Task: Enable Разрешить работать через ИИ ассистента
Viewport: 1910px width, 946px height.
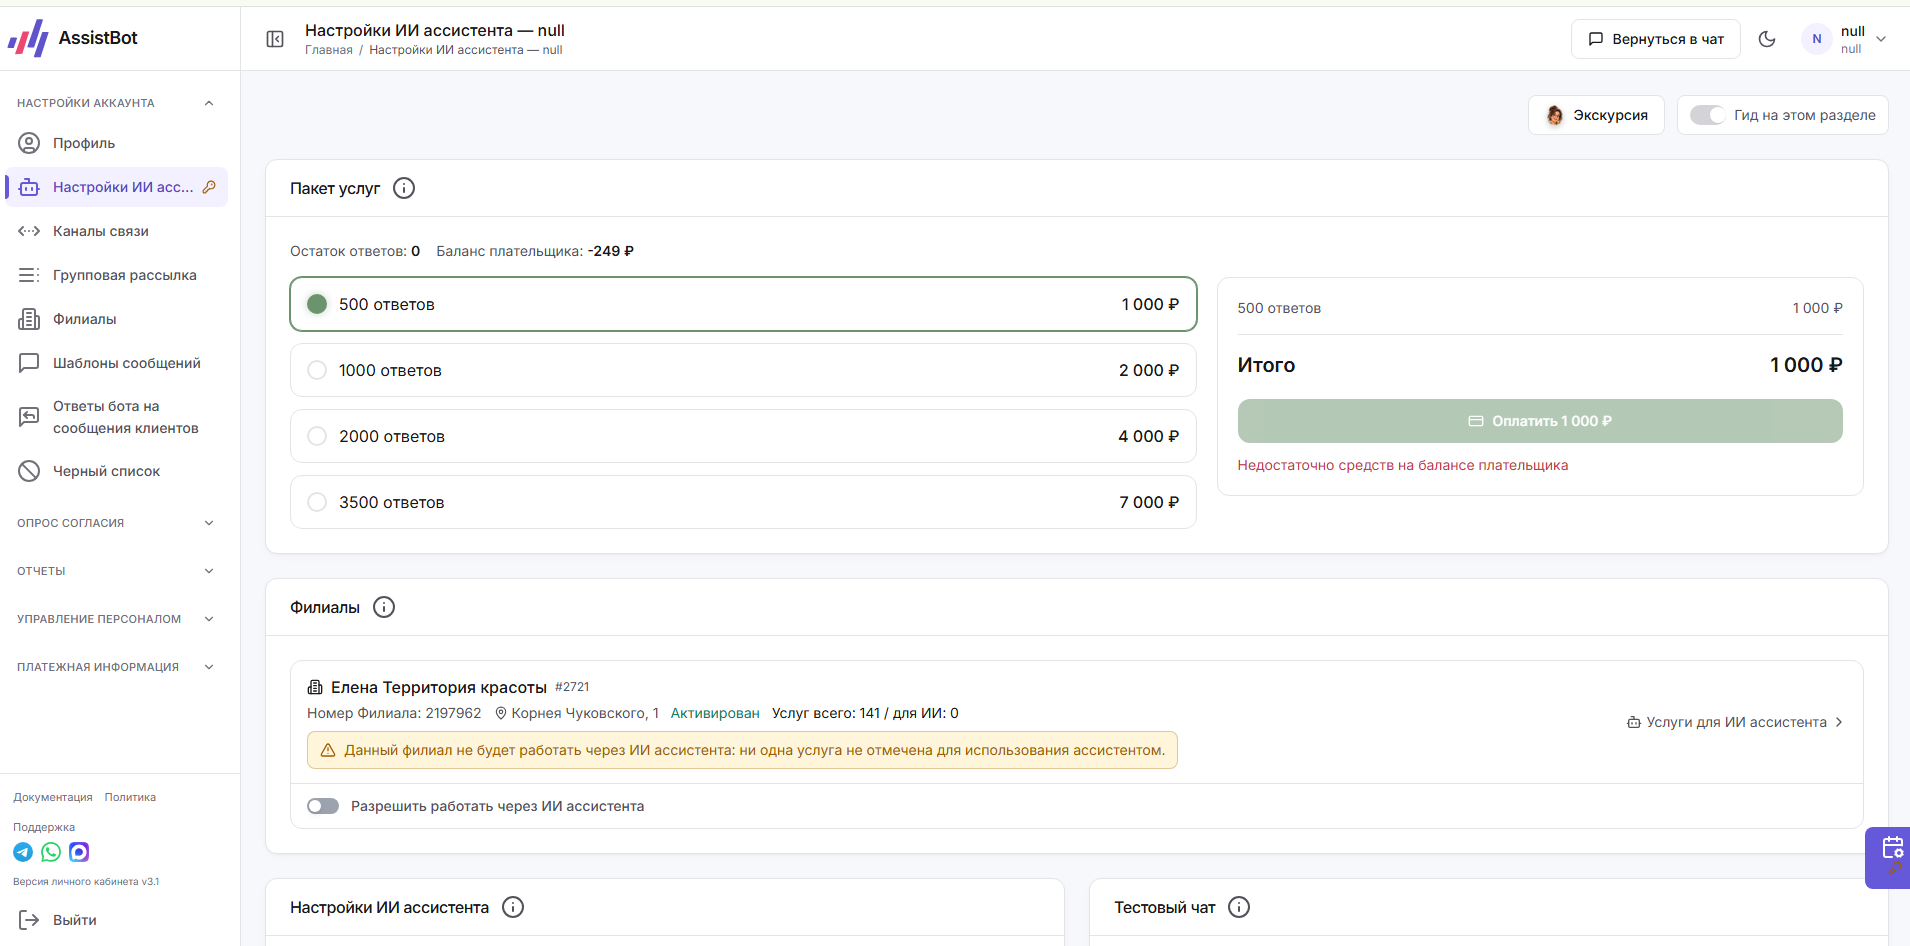Action: coord(323,806)
